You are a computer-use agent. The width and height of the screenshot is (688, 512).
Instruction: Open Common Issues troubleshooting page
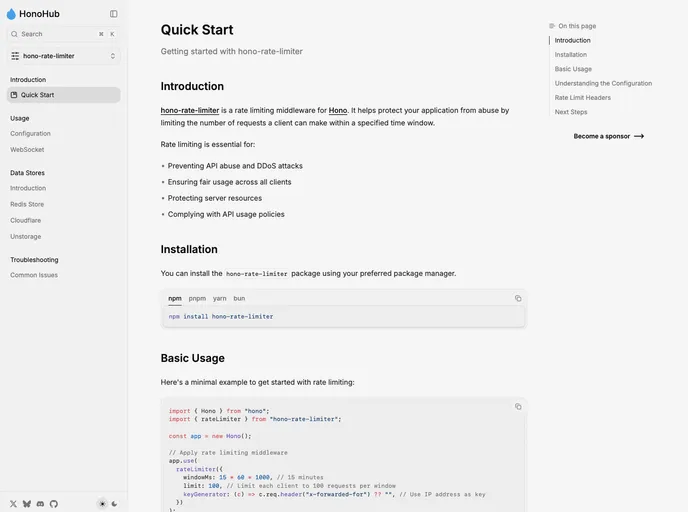(34, 275)
